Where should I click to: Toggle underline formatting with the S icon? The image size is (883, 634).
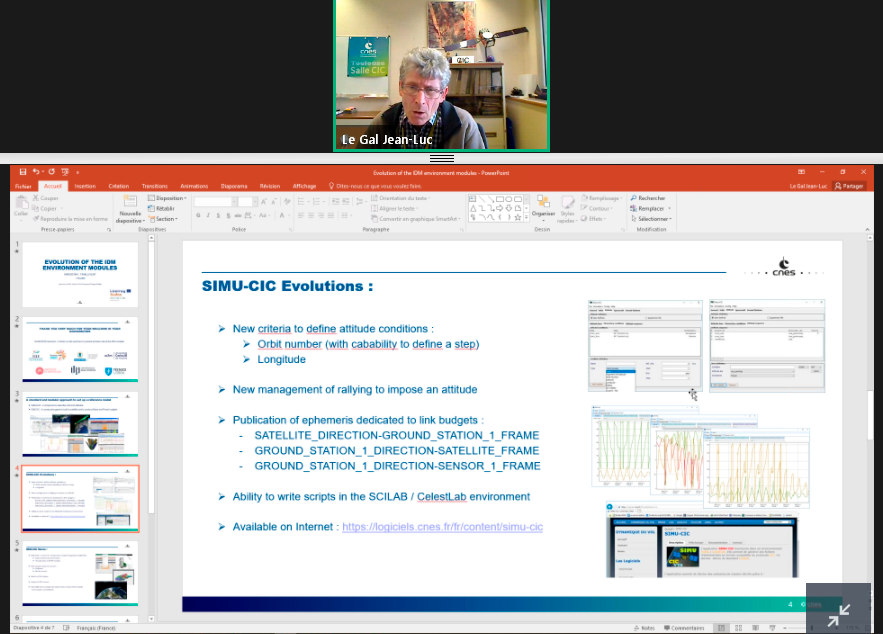[x=217, y=214]
